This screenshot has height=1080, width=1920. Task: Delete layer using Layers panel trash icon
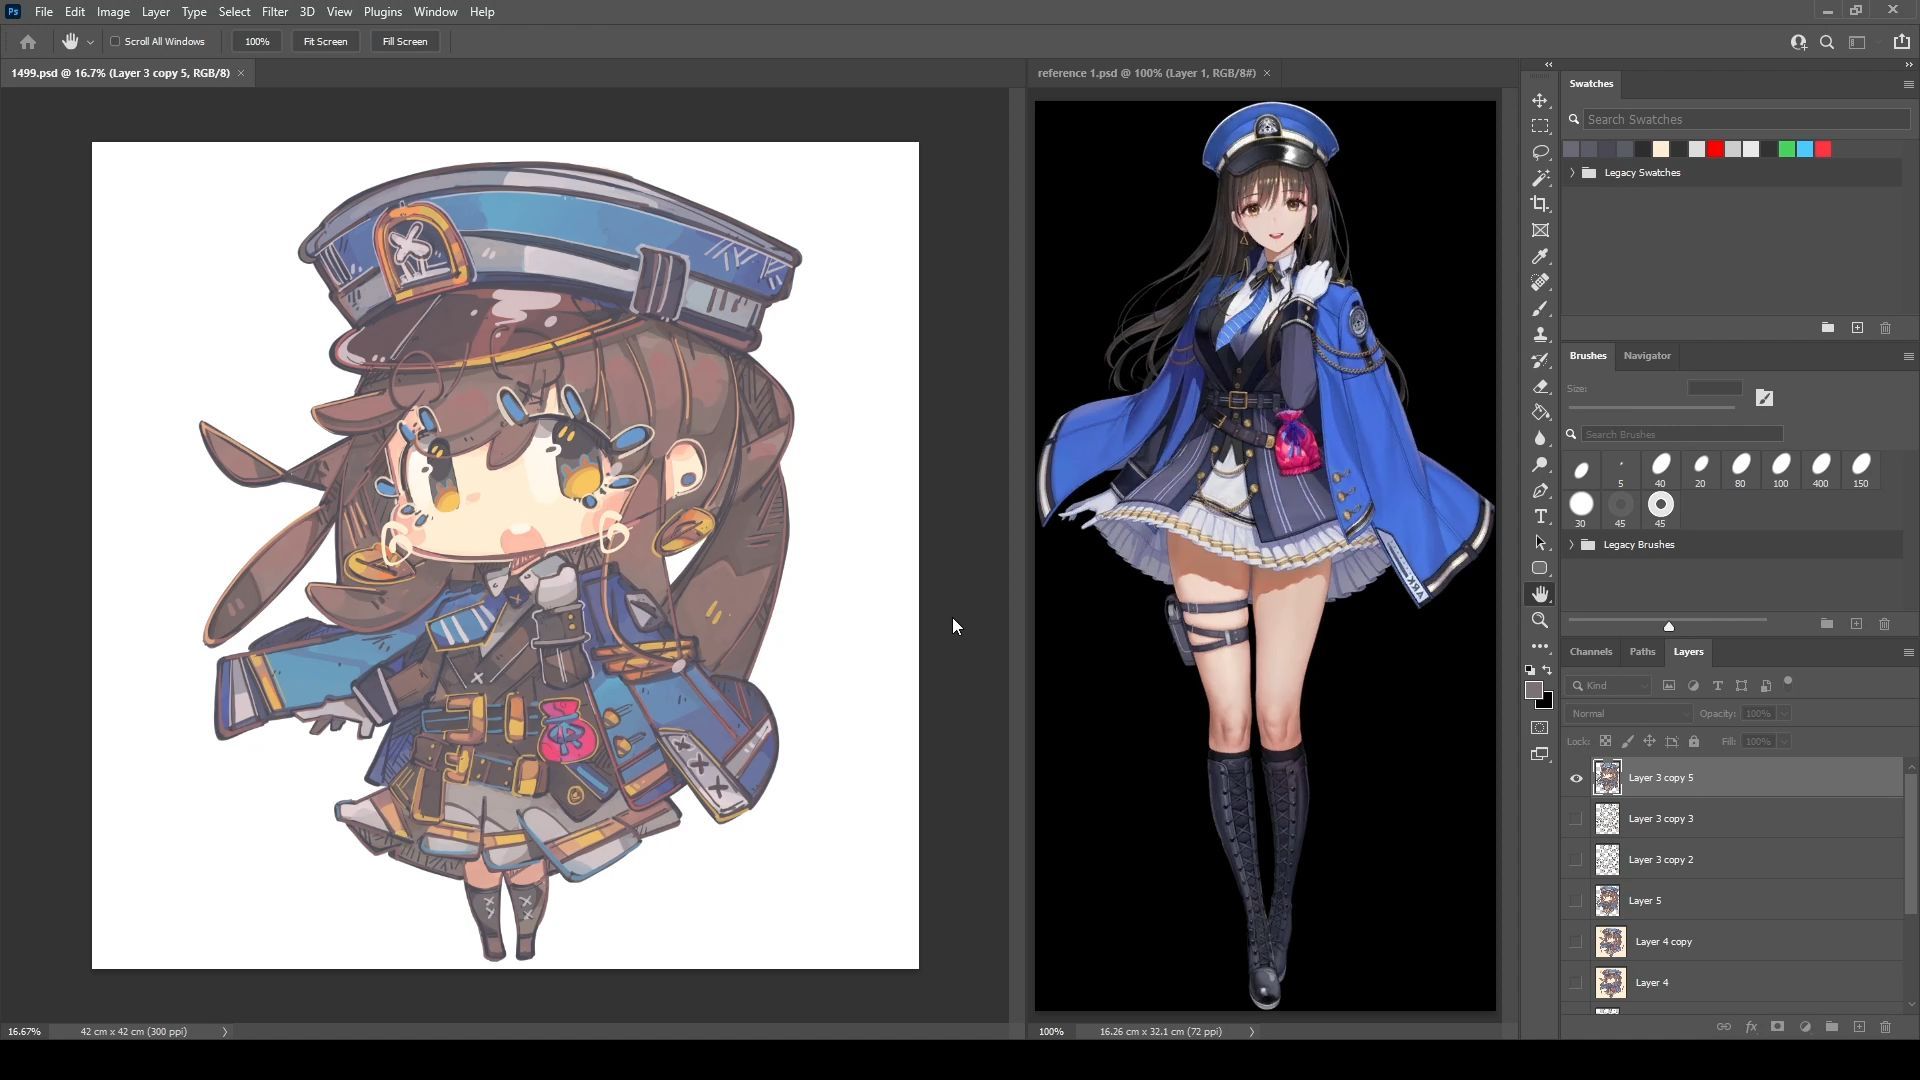[x=1885, y=1027]
